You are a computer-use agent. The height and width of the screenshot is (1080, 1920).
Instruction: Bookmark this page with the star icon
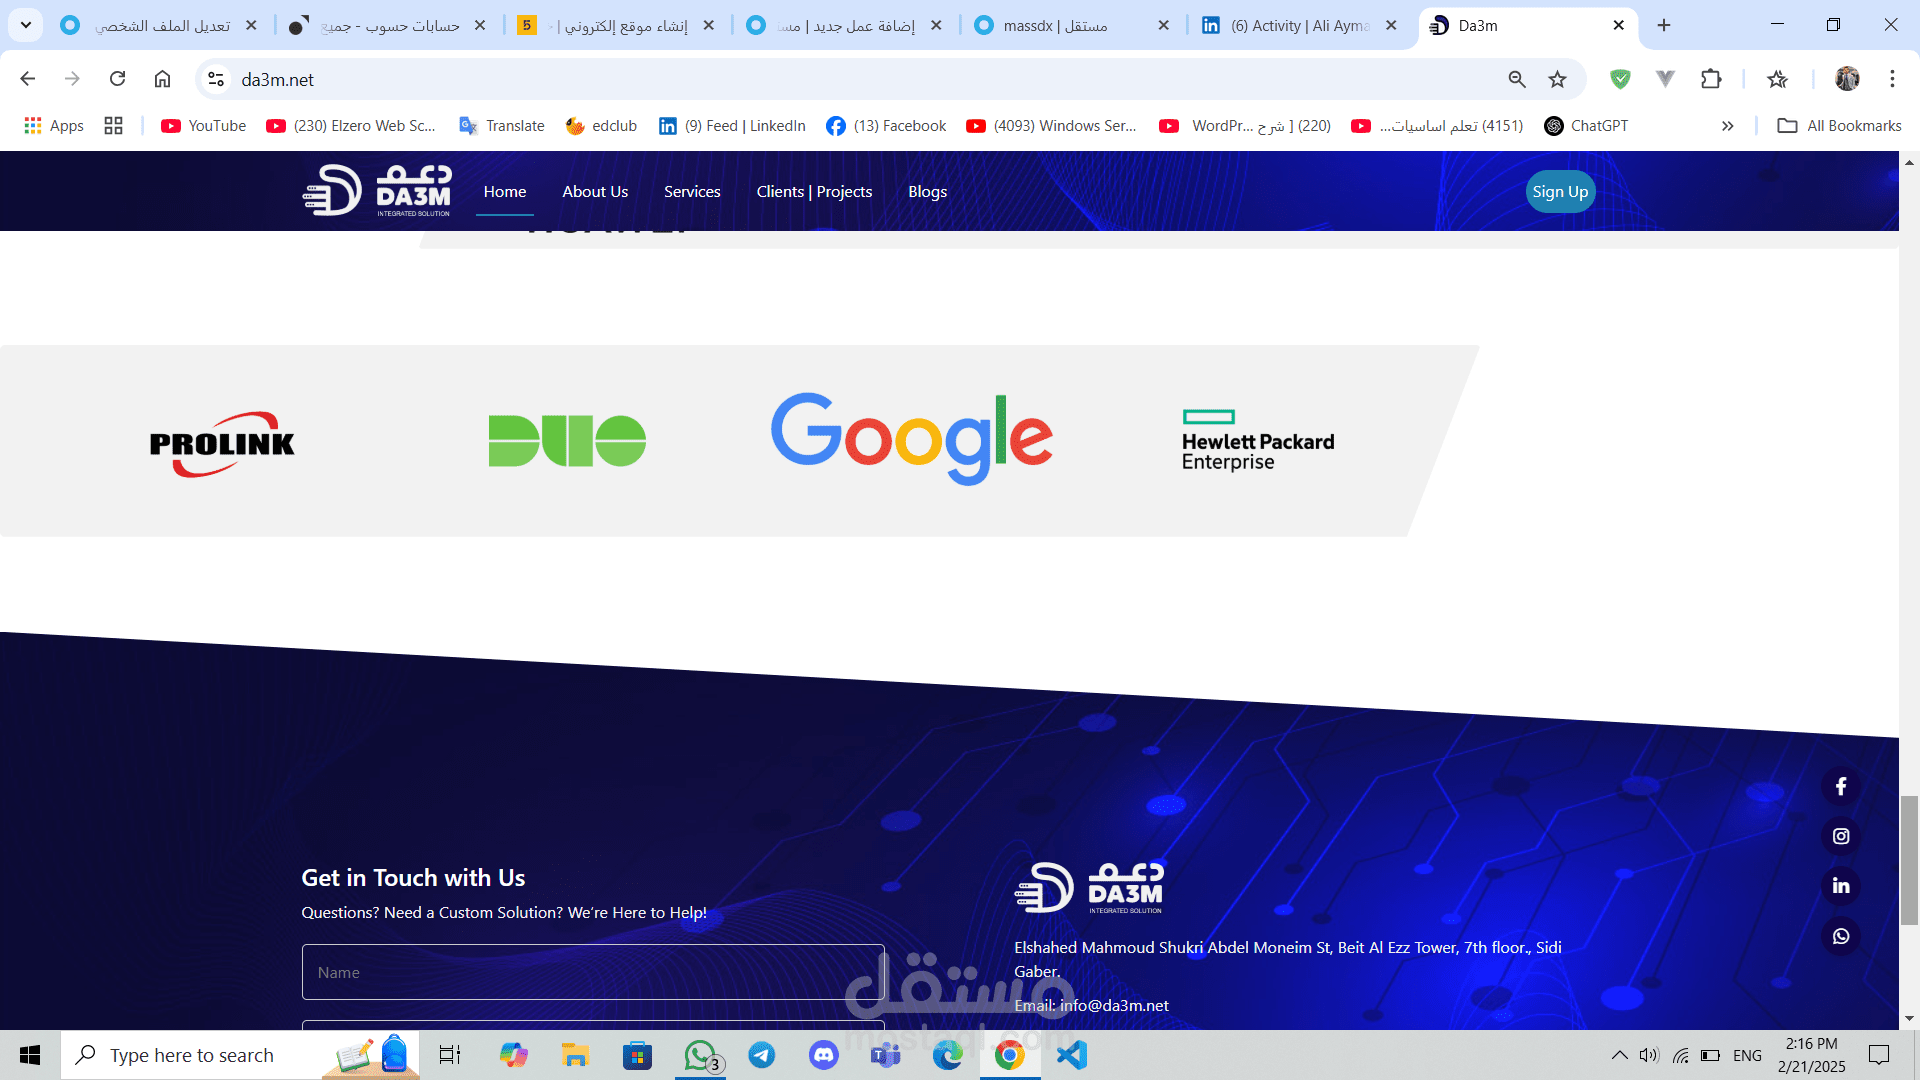pos(1557,79)
